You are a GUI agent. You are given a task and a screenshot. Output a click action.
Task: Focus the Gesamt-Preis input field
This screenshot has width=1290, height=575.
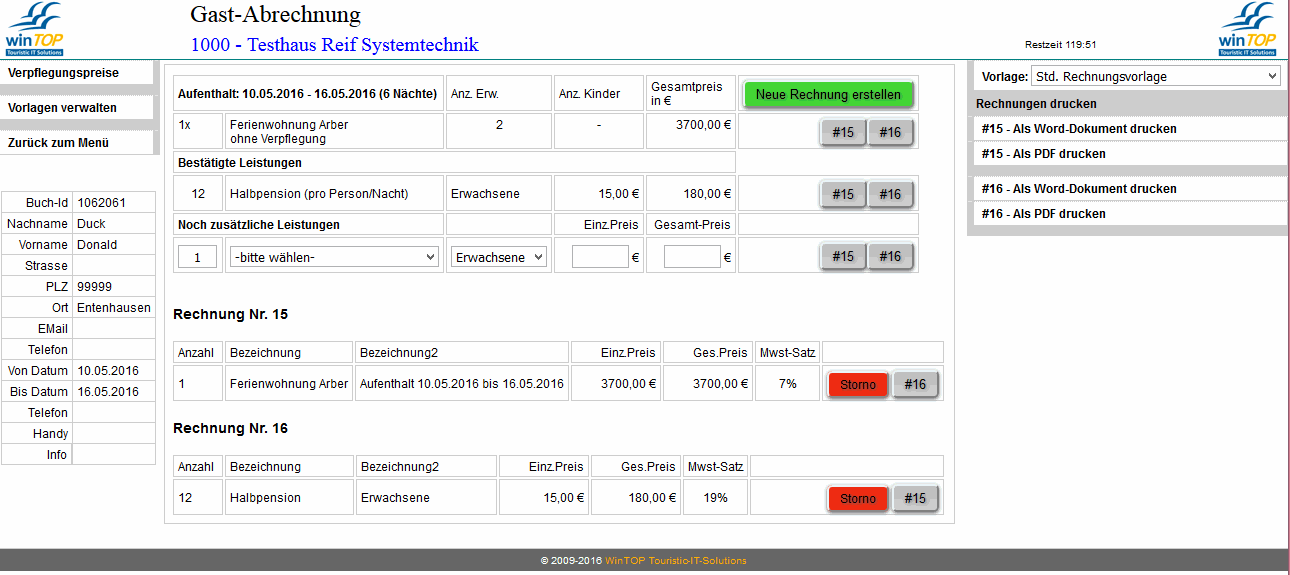tap(692, 257)
